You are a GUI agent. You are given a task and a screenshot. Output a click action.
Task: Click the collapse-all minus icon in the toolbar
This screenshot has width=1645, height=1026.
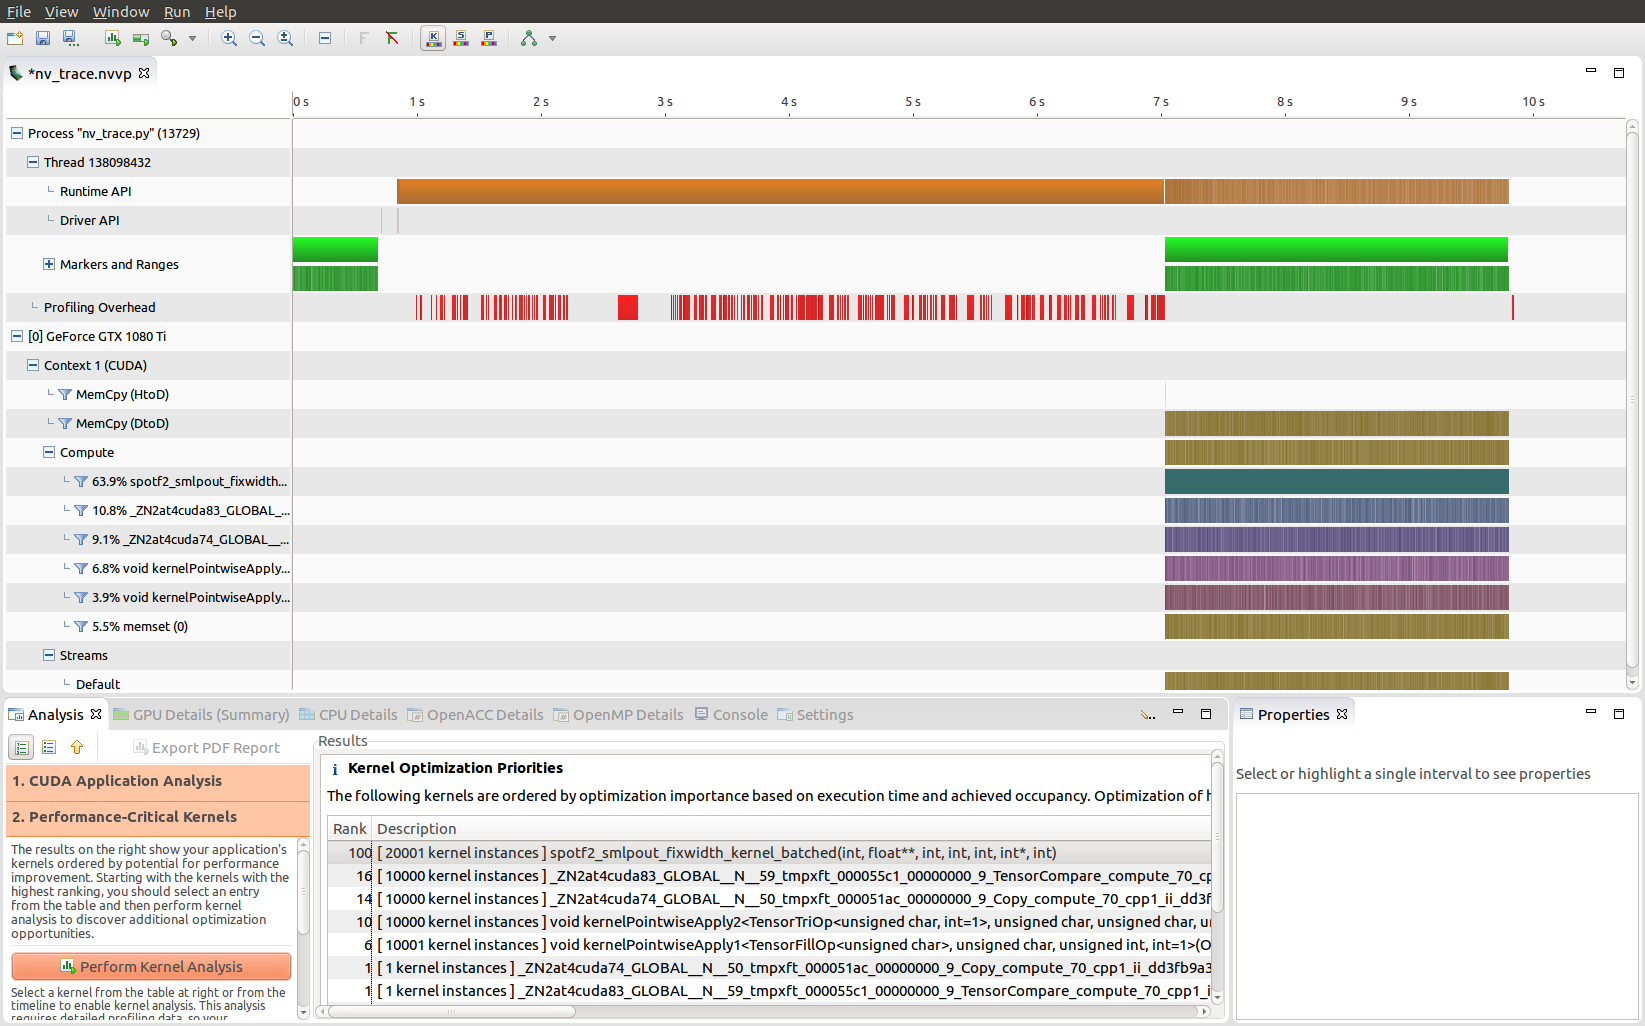point(325,38)
